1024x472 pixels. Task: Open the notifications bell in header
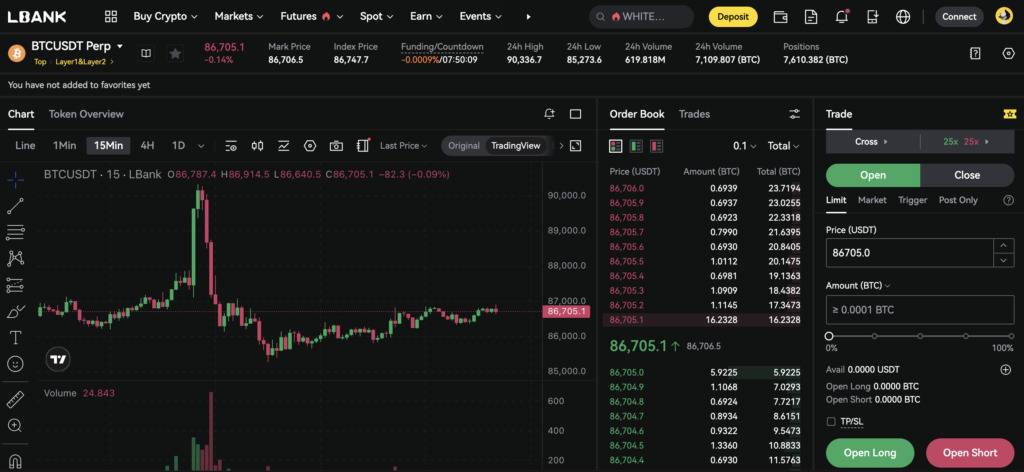click(842, 17)
